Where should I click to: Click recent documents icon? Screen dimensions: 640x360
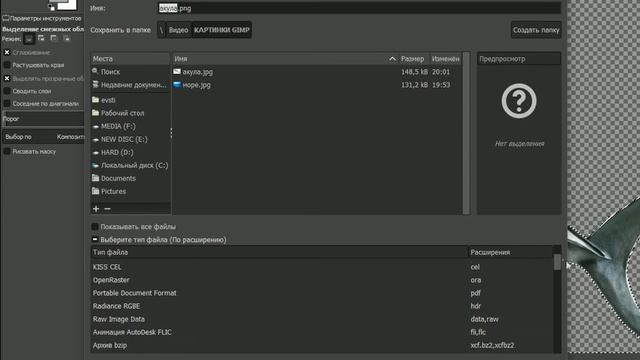pyautogui.click(x=96, y=84)
